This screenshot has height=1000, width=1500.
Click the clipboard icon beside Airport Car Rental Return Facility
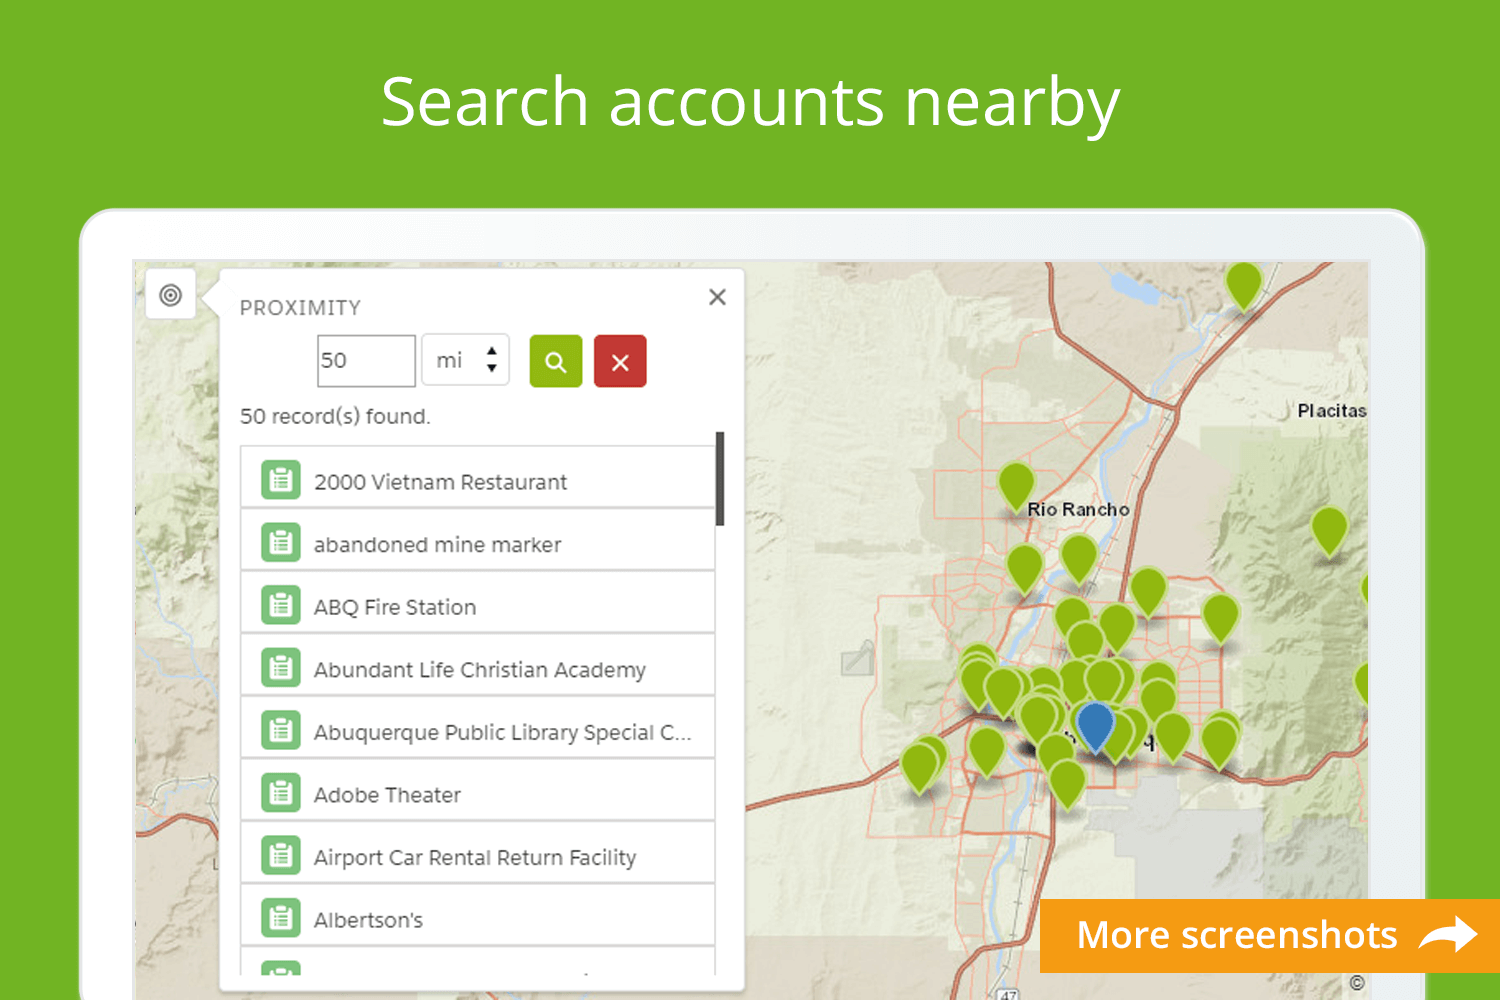tap(280, 855)
